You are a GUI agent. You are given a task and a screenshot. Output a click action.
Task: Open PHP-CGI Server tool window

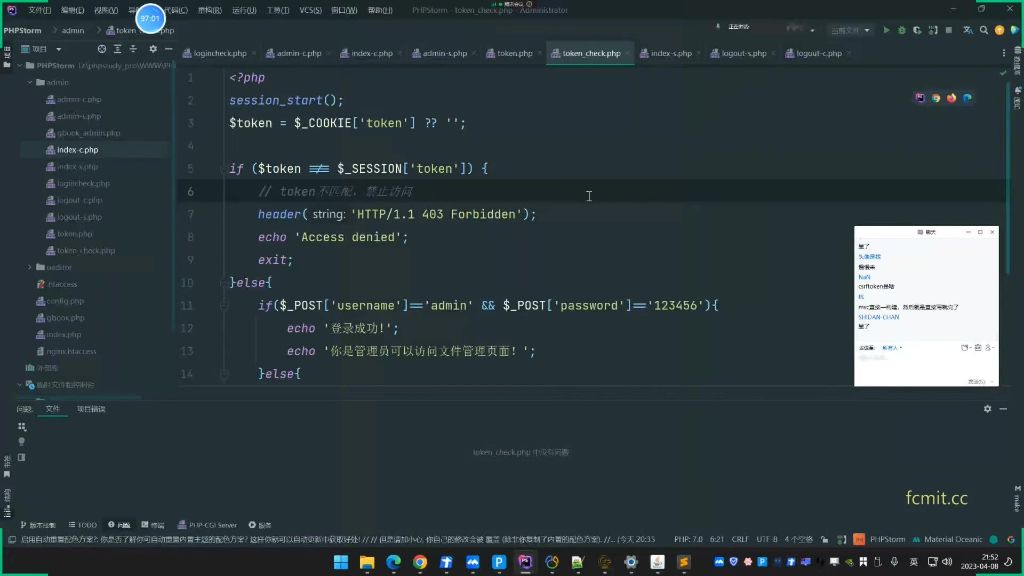[x=208, y=525]
